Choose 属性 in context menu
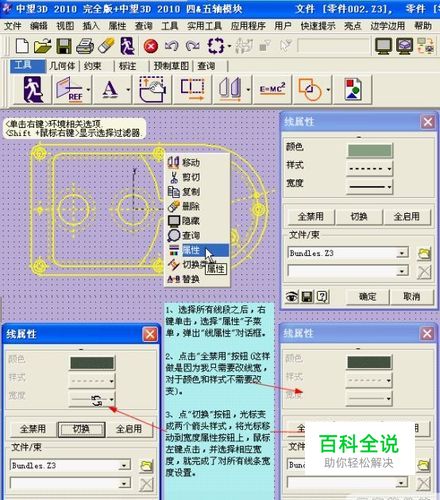This screenshot has height=500, width=440. point(198,250)
